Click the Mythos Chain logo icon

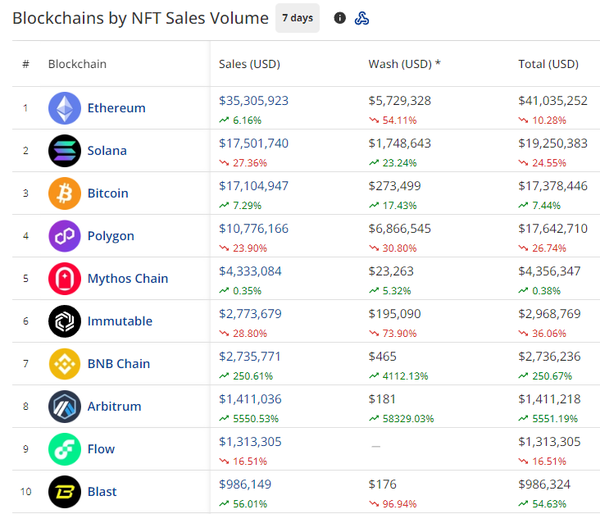[65, 279]
